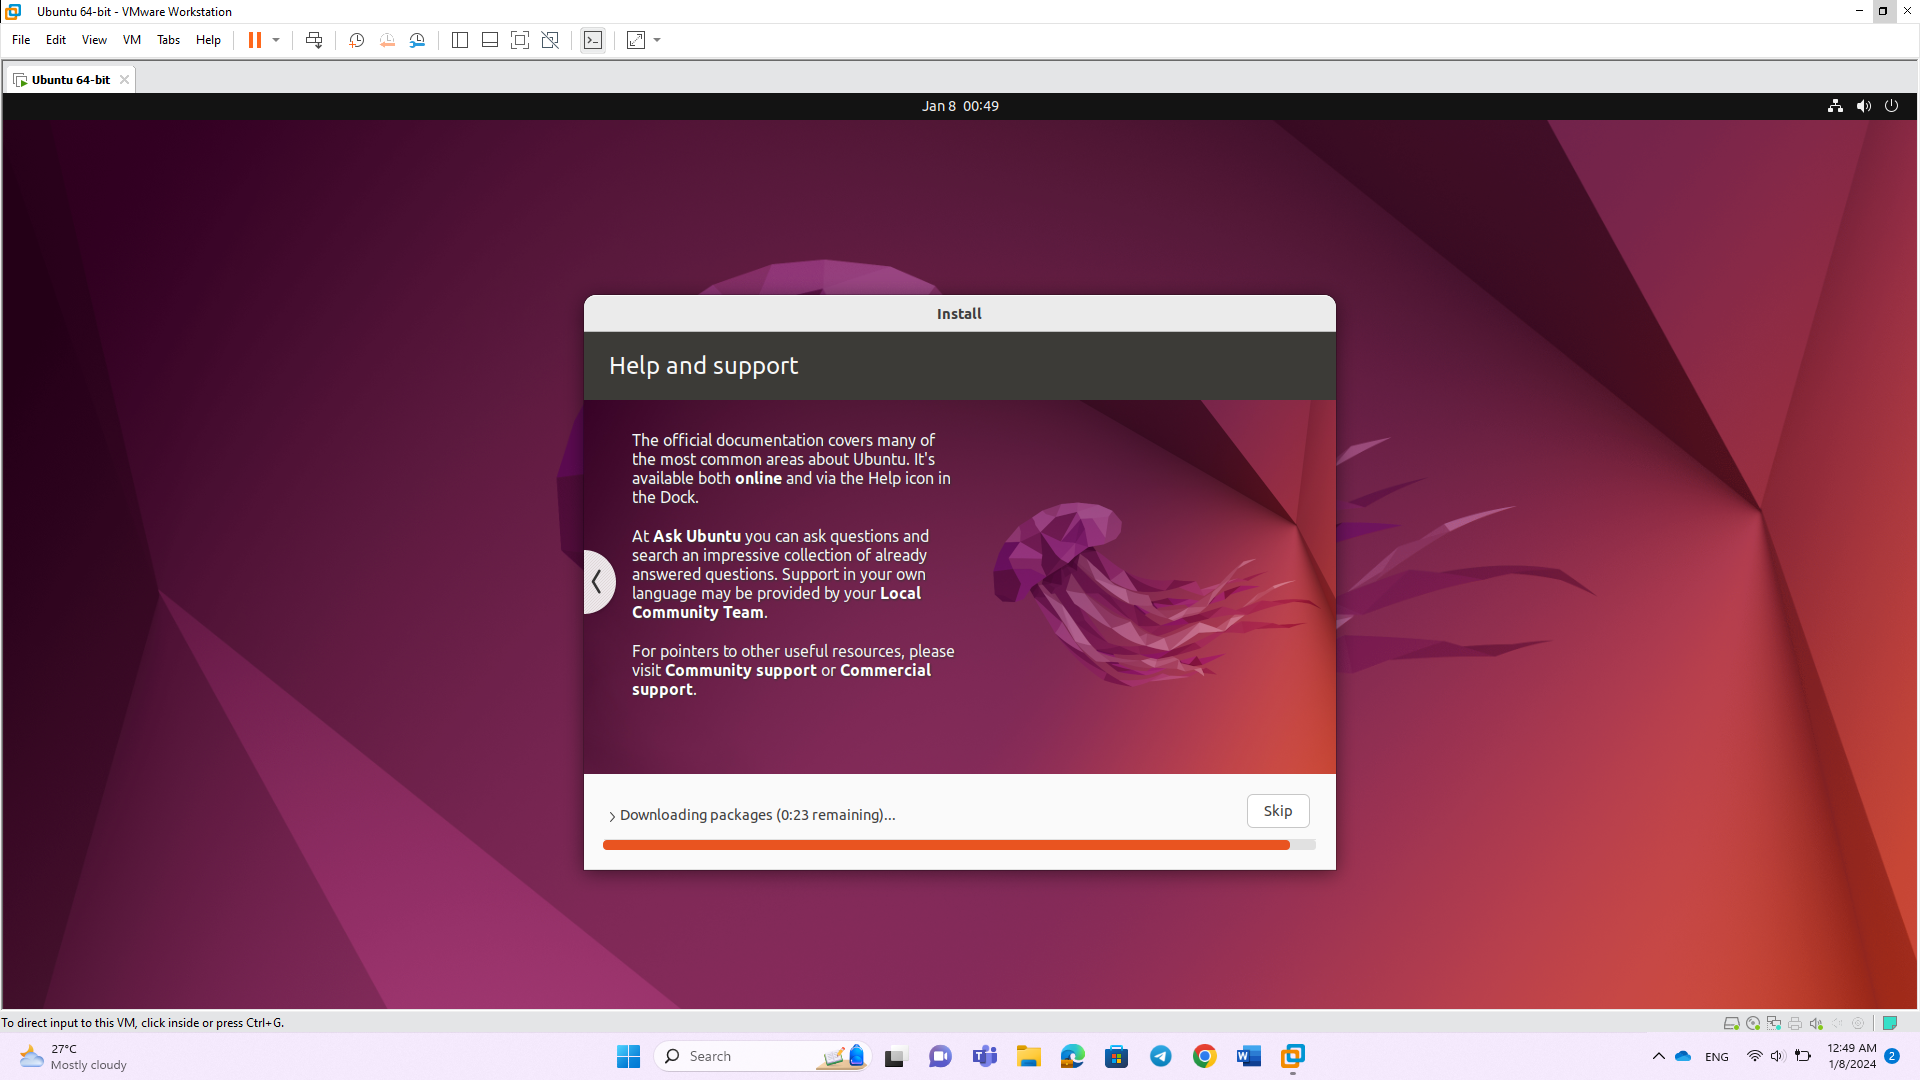
Task: Click the hard disk status icon
Action: tap(1731, 1023)
